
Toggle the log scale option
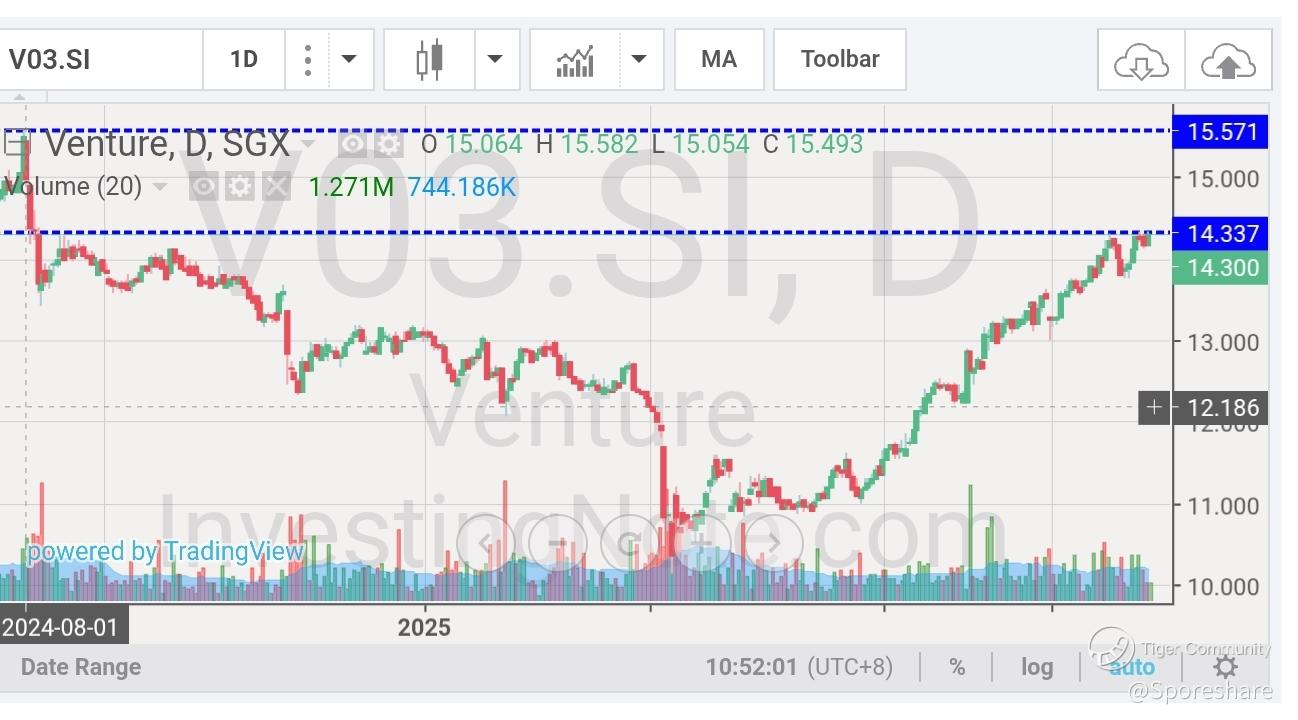(1037, 667)
